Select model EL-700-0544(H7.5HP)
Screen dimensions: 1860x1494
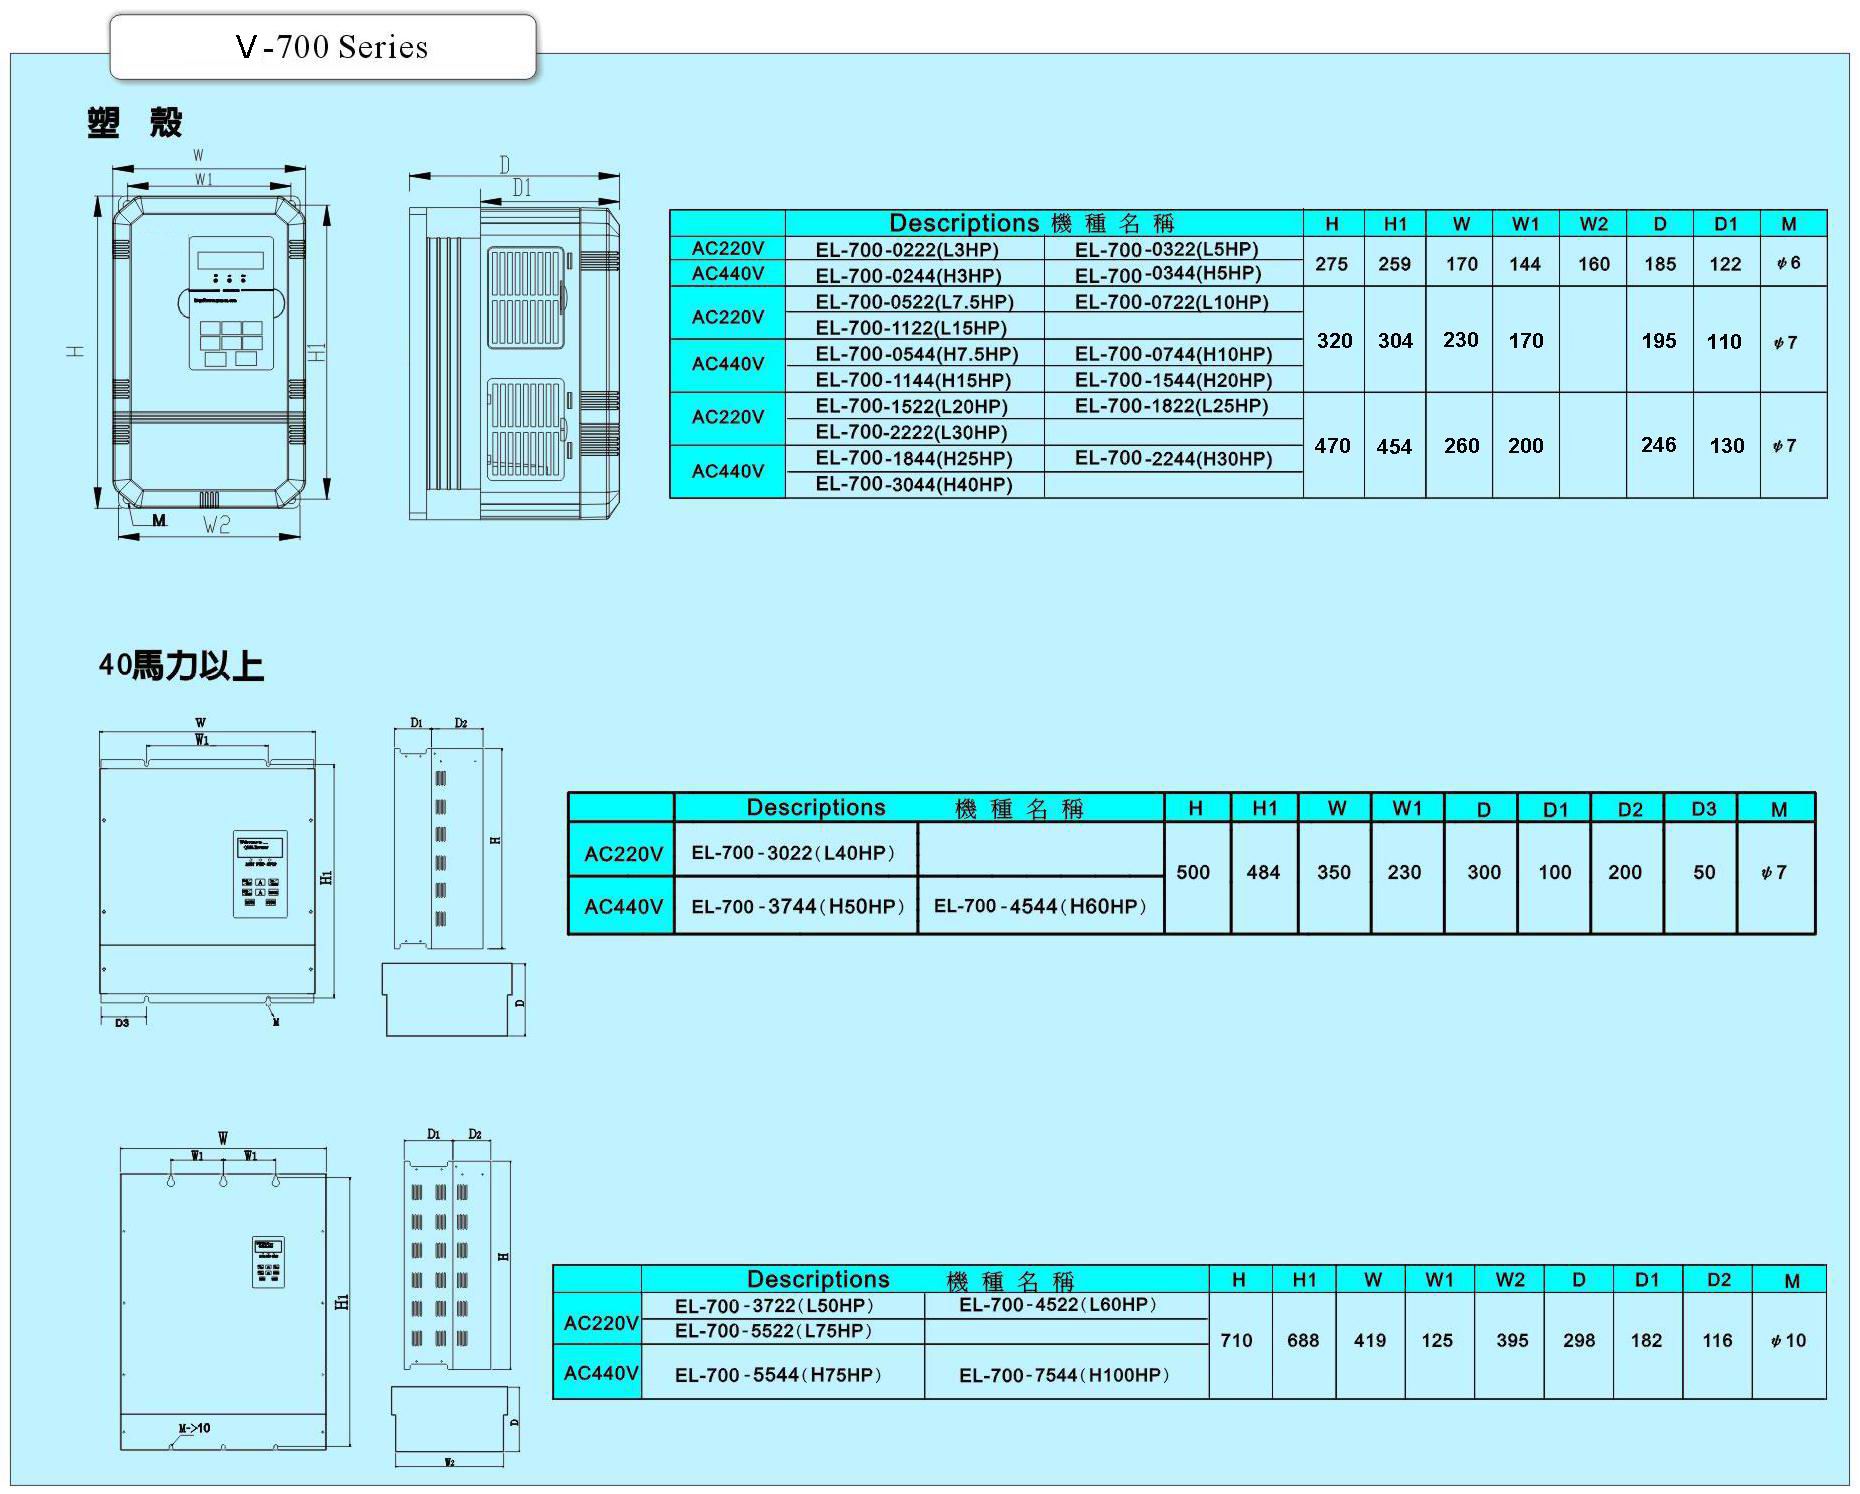tap(917, 354)
